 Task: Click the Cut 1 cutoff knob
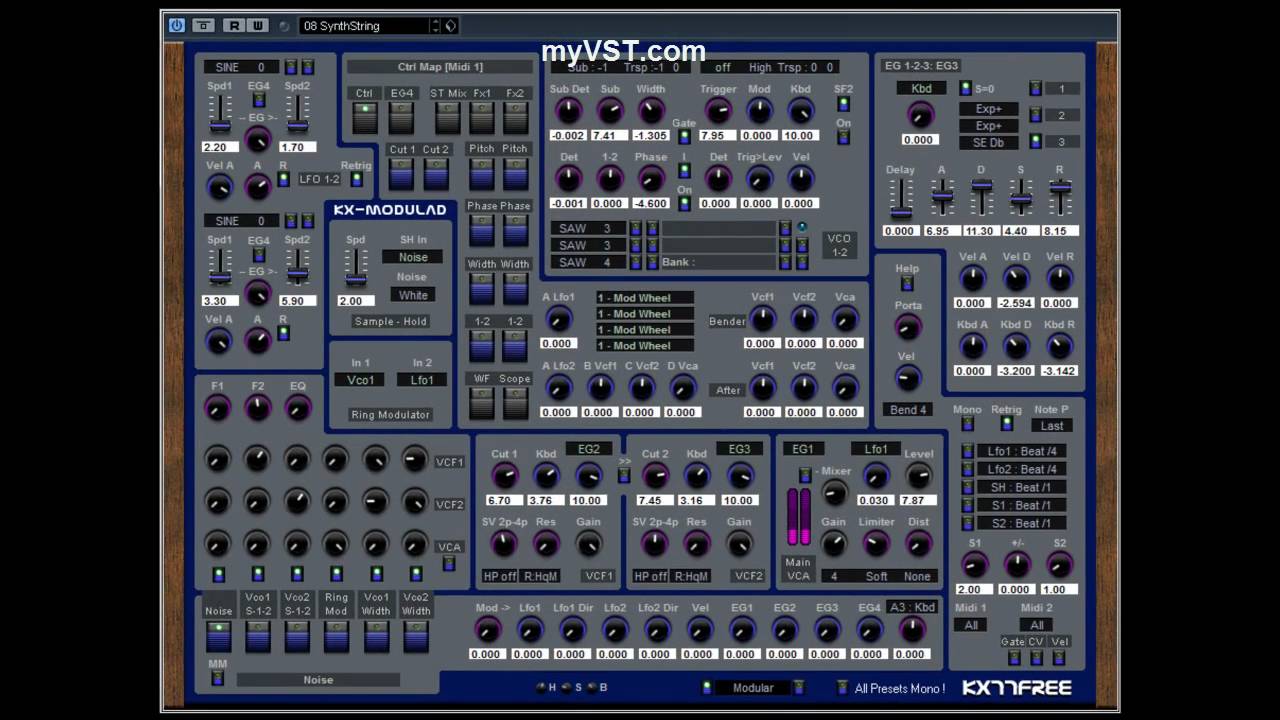click(x=505, y=476)
